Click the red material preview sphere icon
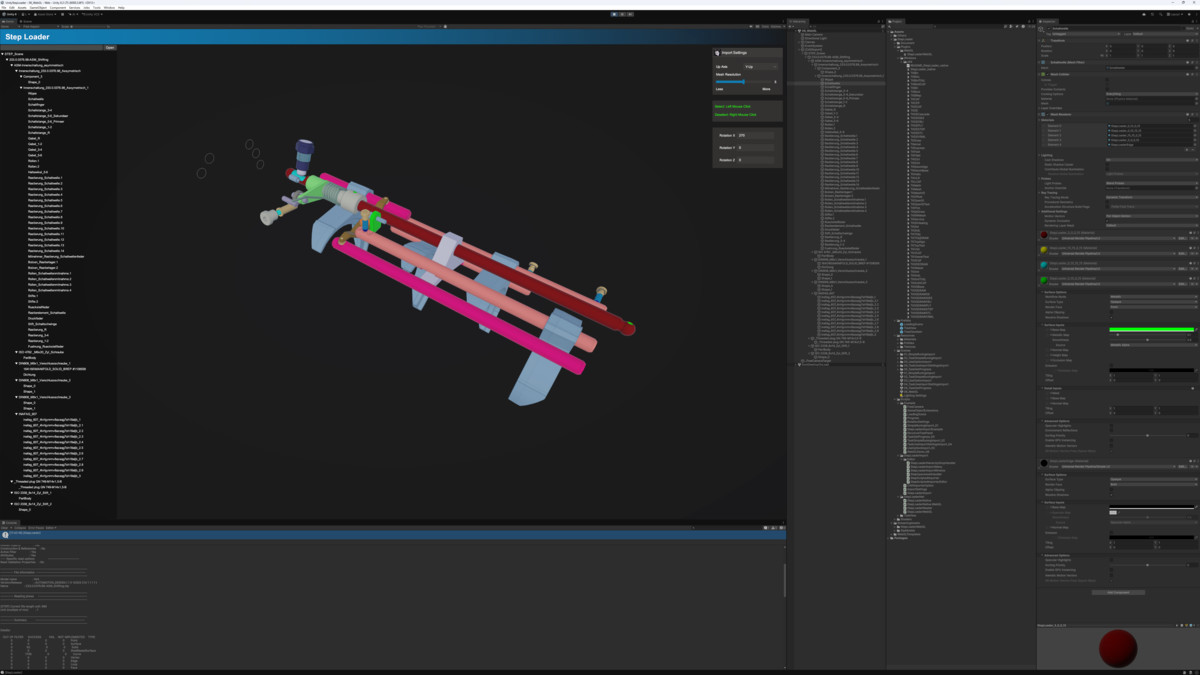Image resolution: width=1200 pixels, height=675 pixels. coord(1044,235)
